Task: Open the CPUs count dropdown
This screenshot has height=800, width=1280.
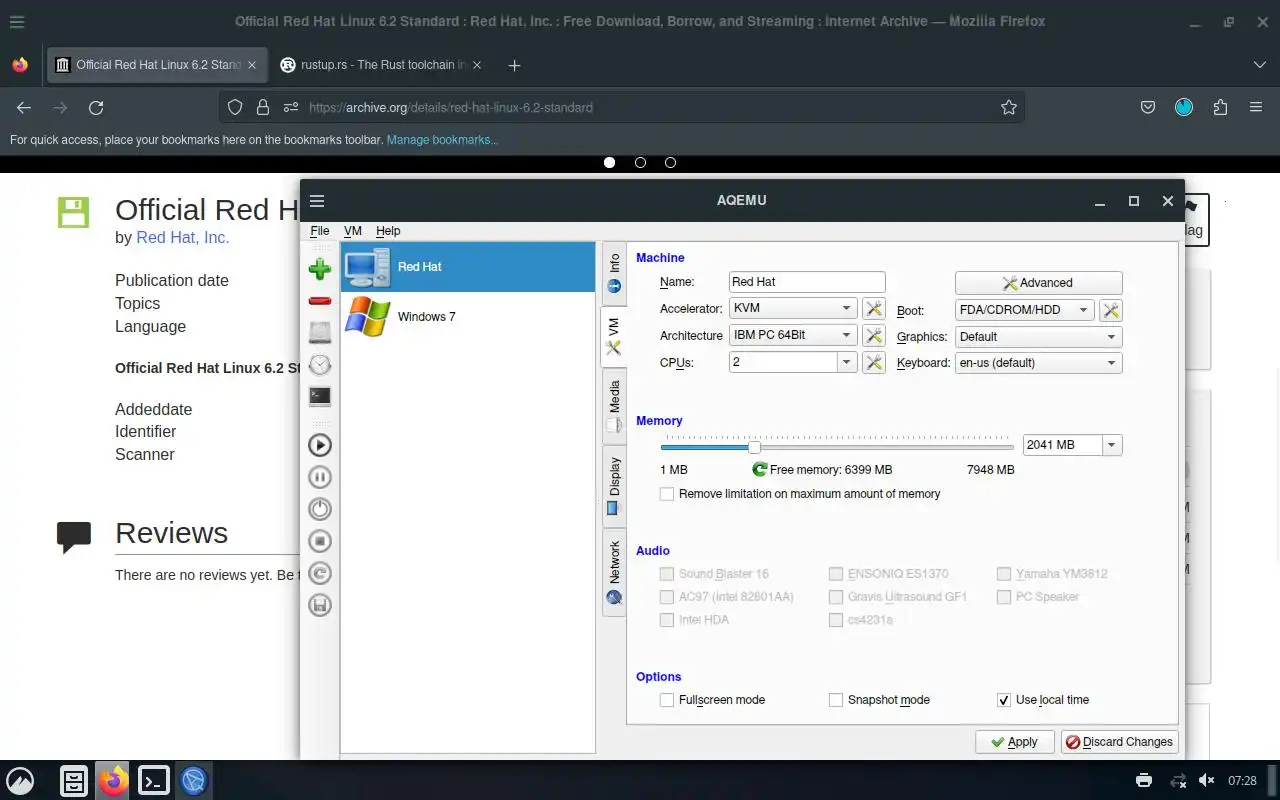Action: click(847, 362)
